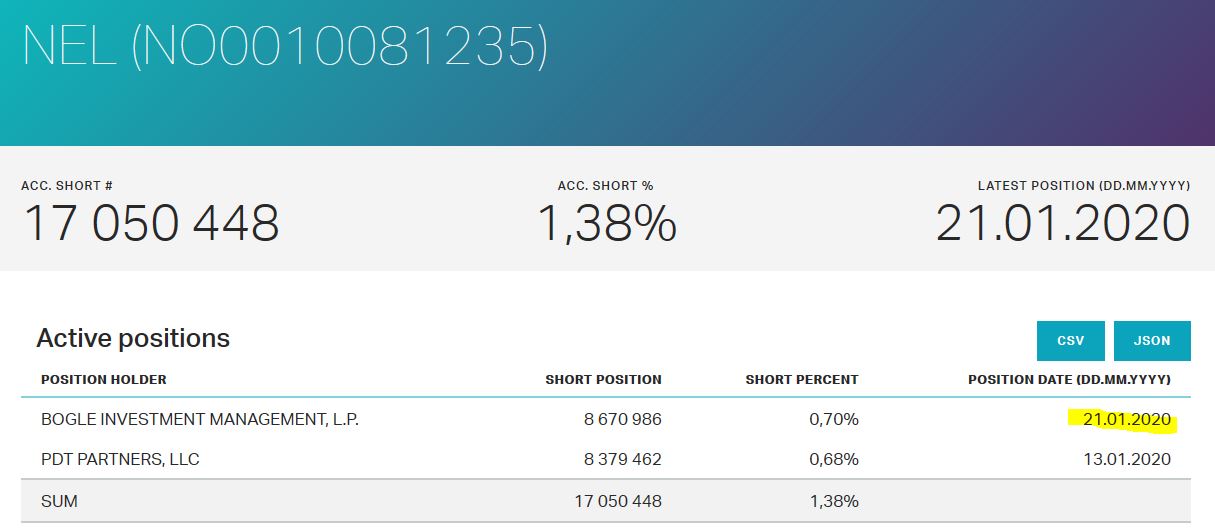This screenshot has height=532, width=1215.
Task: Open the Bogle Investment Management, L.P. holder entry
Action: [200, 420]
